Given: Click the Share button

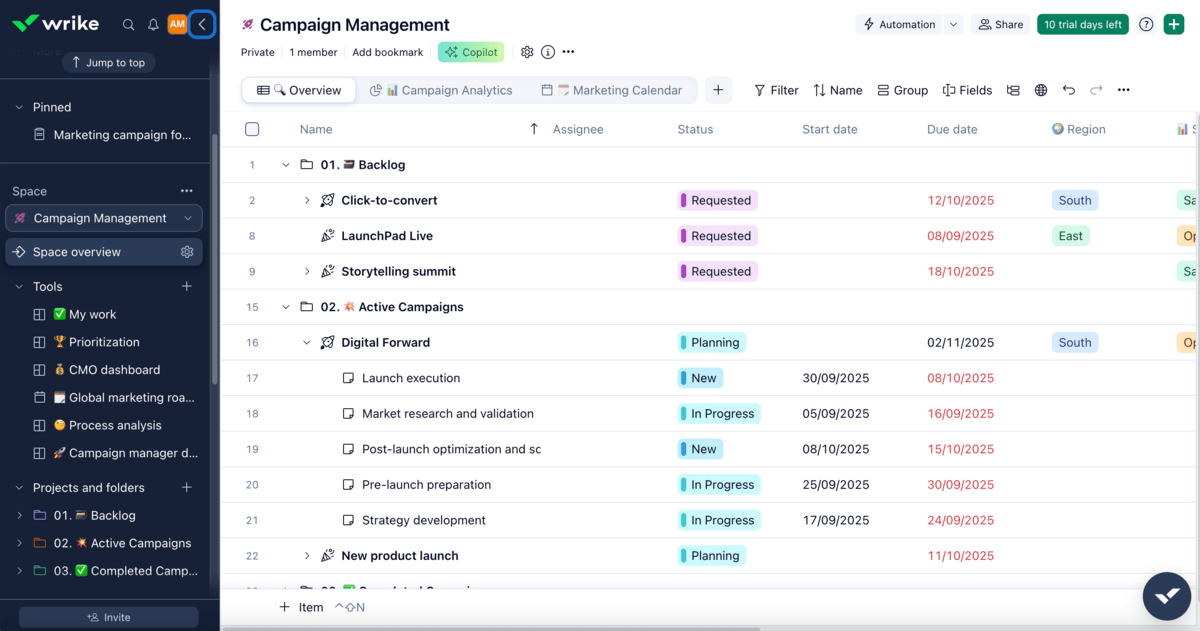Looking at the screenshot, I should pyautogui.click(x=999, y=22).
